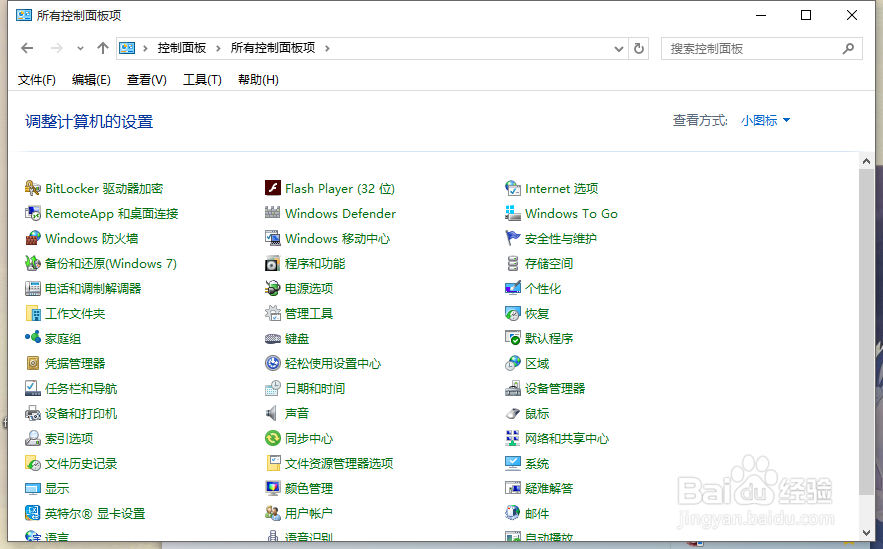Open the Flash Player (32 位) icon
This screenshot has height=549, width=883.
coord(273,188)
